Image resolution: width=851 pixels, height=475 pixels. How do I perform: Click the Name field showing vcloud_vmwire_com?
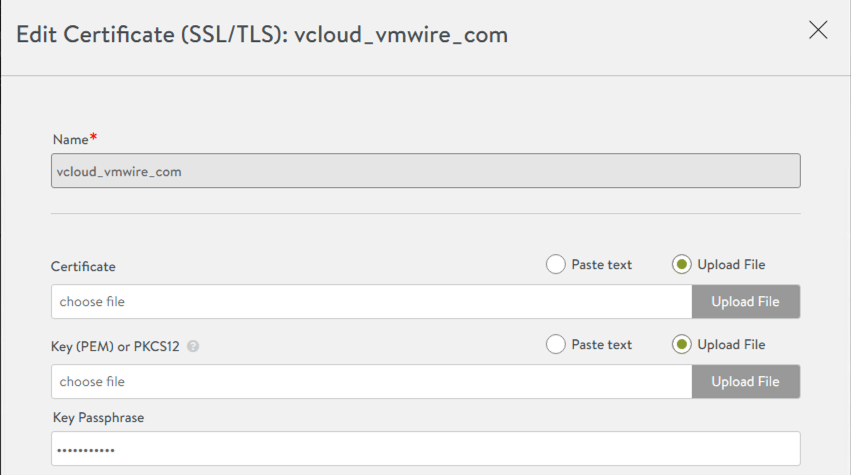pyautogui.click(x=425, y=171)
